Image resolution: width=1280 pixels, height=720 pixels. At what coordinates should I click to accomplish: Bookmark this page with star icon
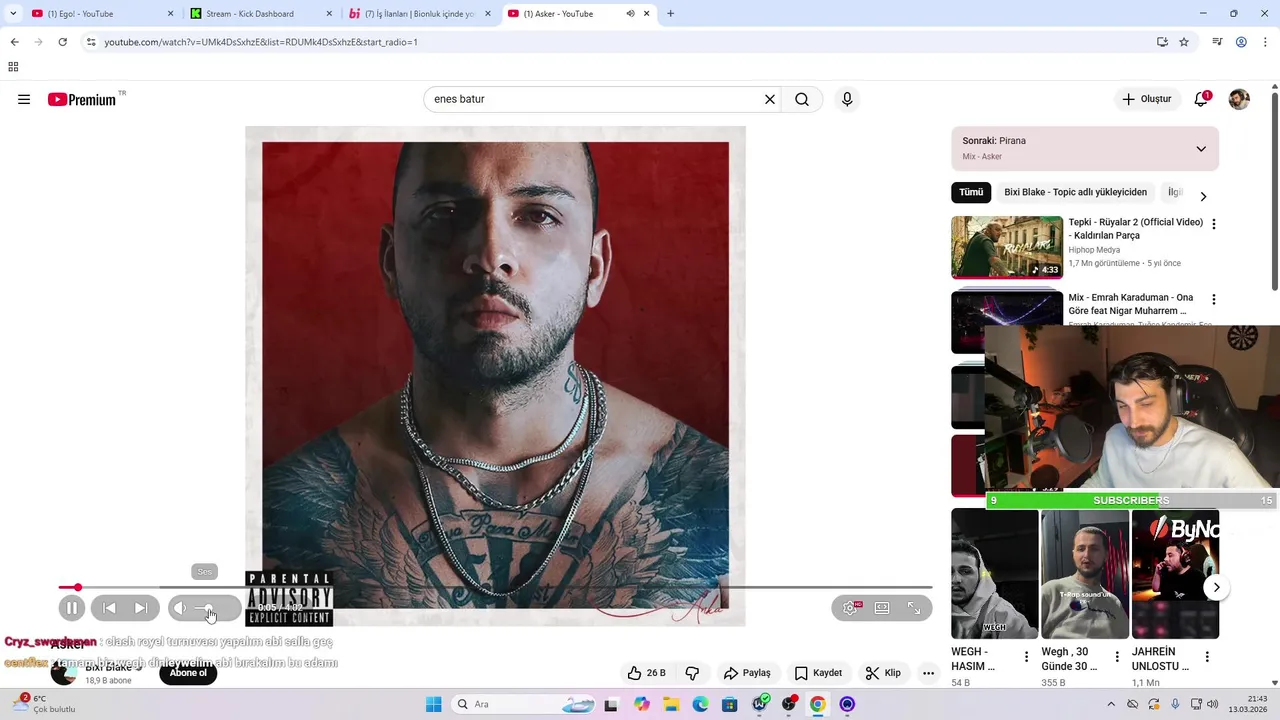(x=1184, y=42)
